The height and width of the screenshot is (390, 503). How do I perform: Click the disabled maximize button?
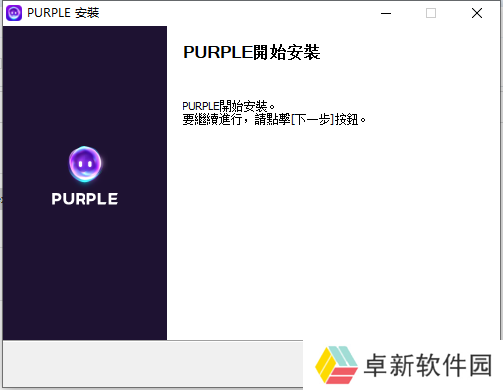[x=431, y=13]
